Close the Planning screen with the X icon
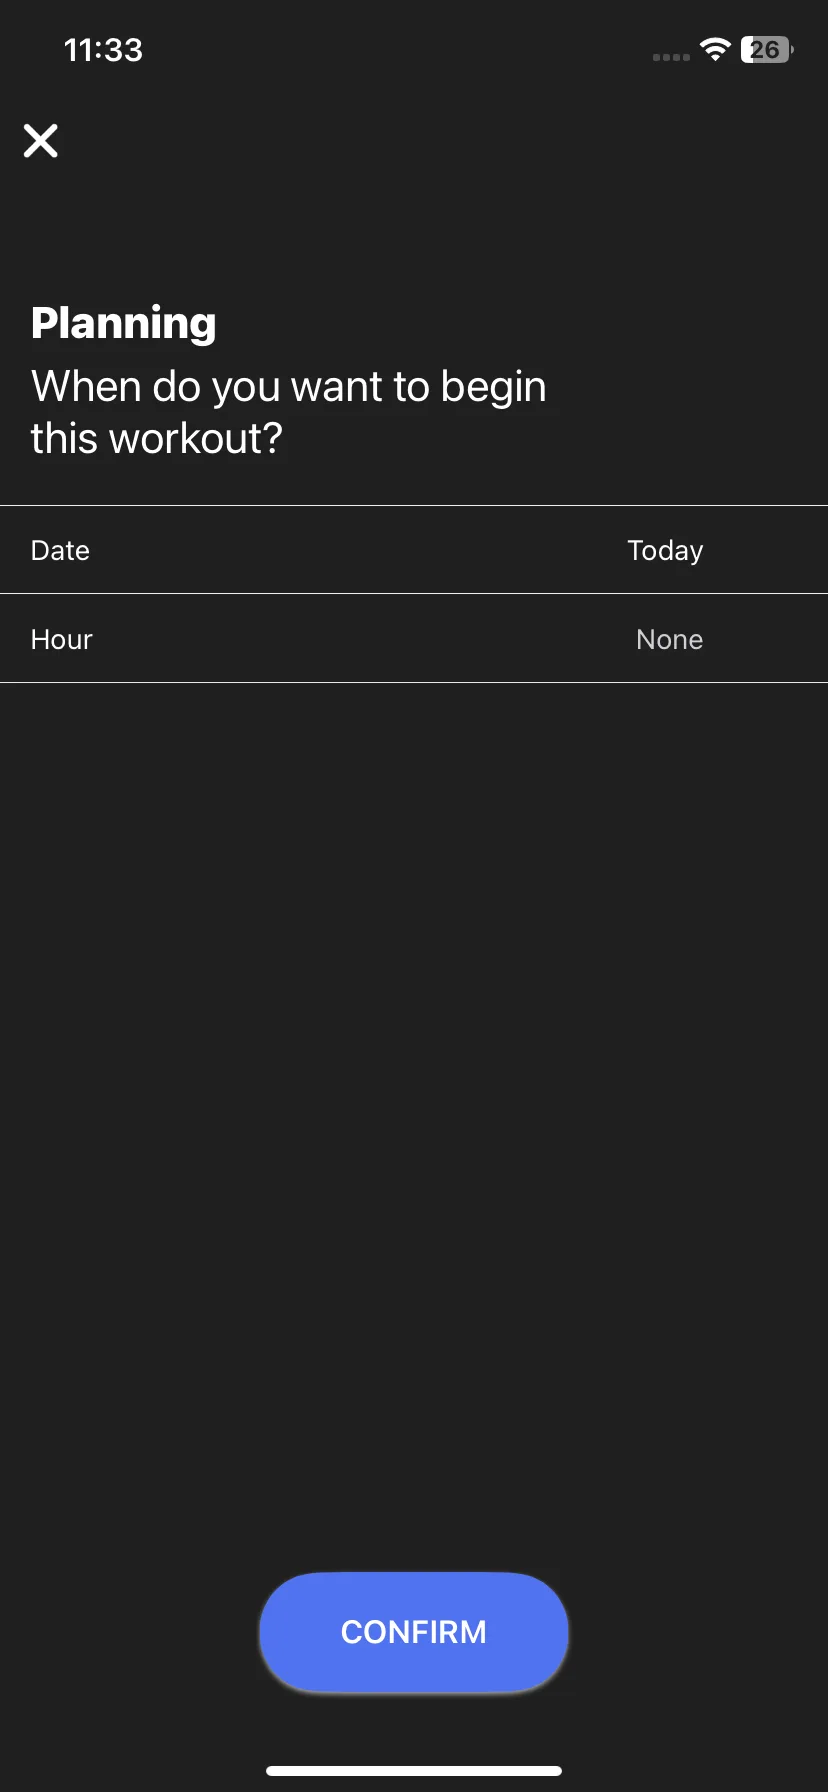Viewport: 828px width, 1792px height. coord(41,141)
